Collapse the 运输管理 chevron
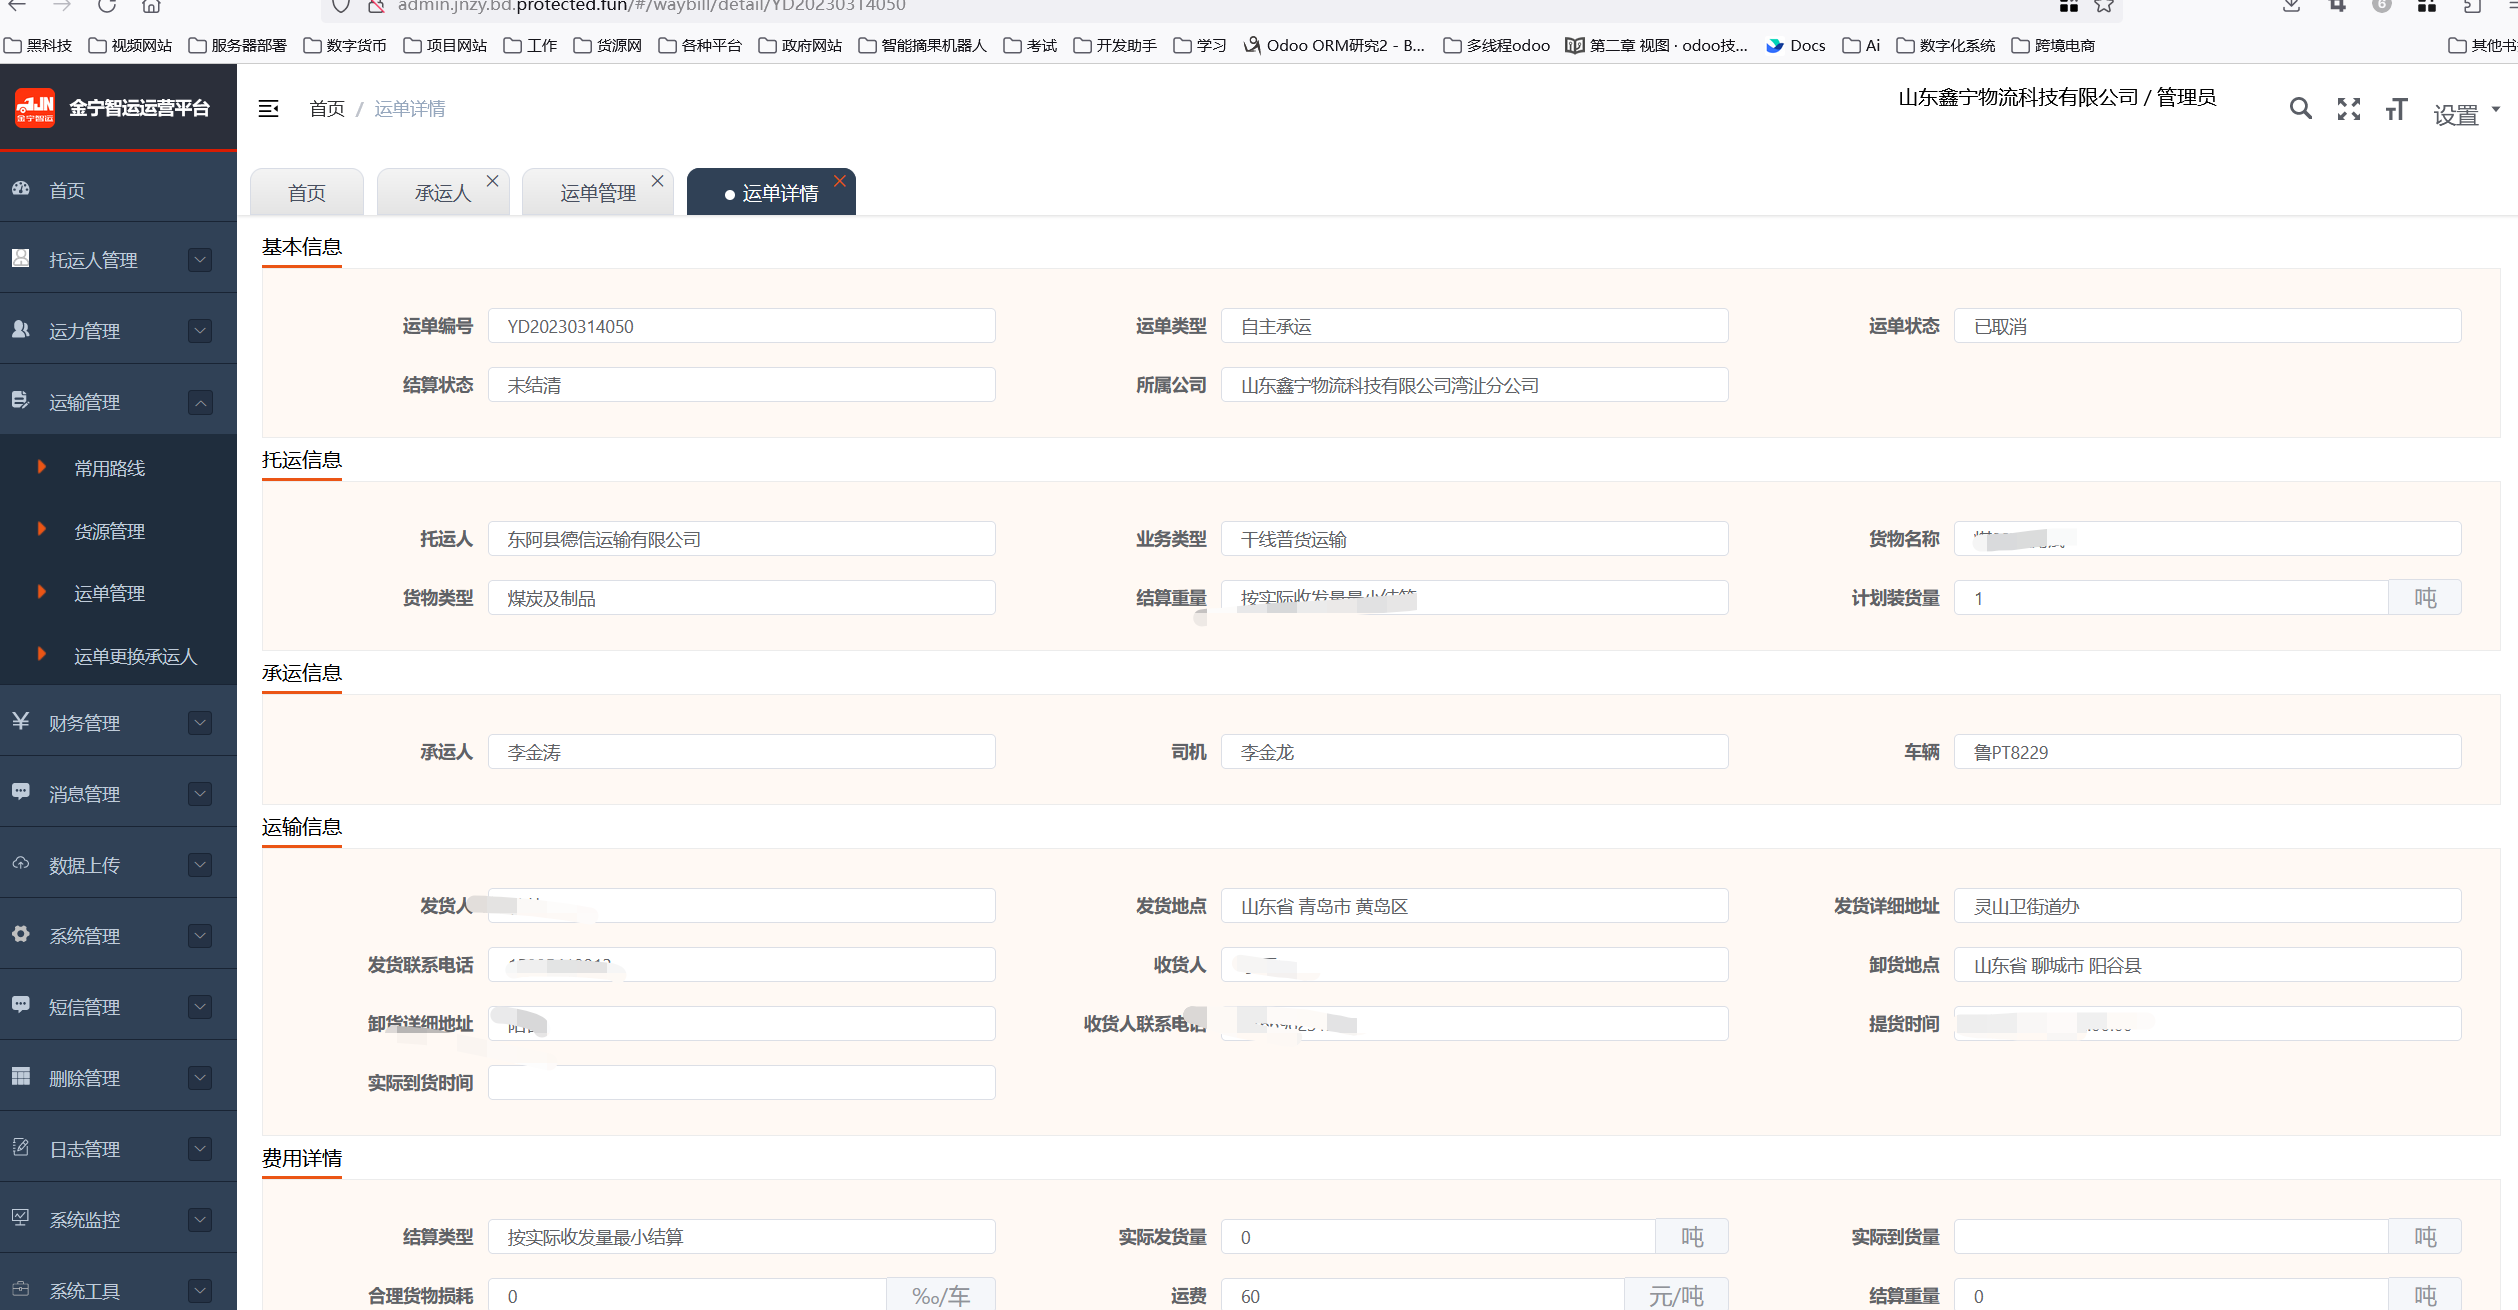Image resolution: width=2518 pixels, height=1310 pixels. click(x=200, y=402)
